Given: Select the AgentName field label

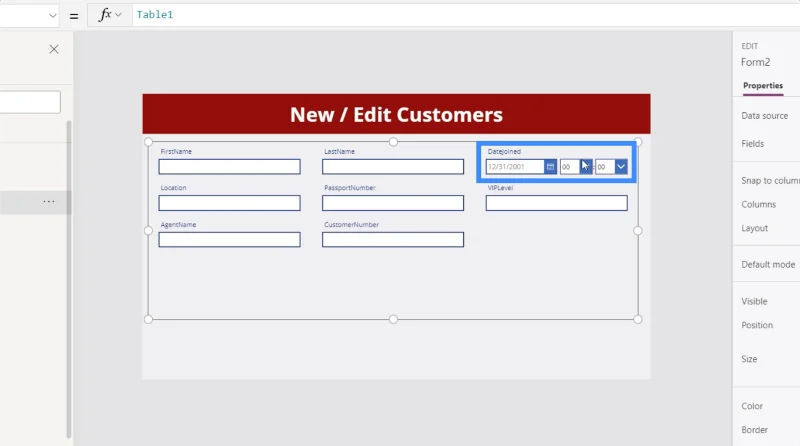Looking at the screenshot, I should 178,225.
